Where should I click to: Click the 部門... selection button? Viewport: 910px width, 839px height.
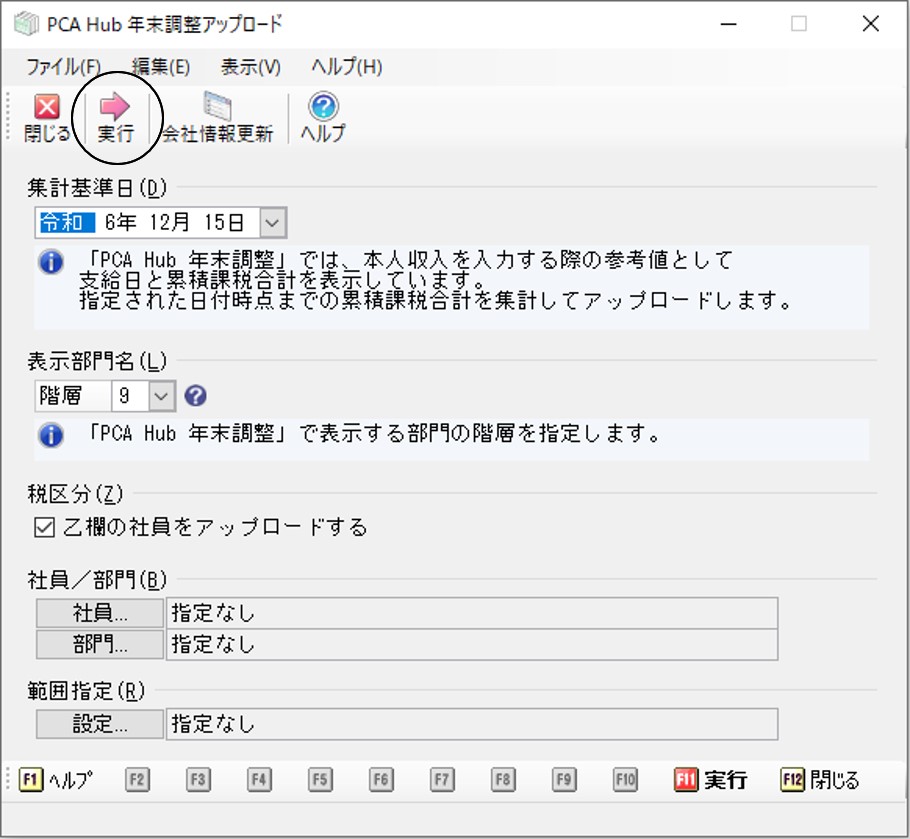[x=100, y=644]
